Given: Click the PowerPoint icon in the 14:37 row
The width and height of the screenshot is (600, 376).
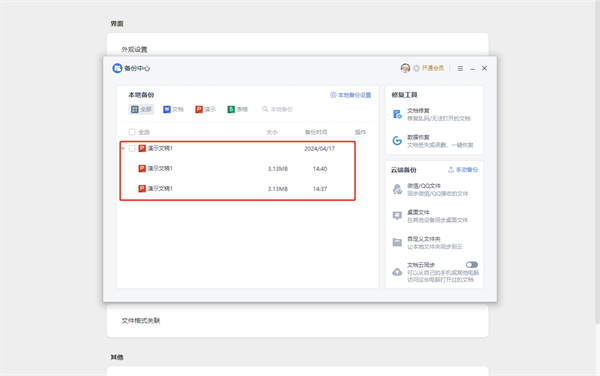Looking at the screenshot, I should (142, 189).
